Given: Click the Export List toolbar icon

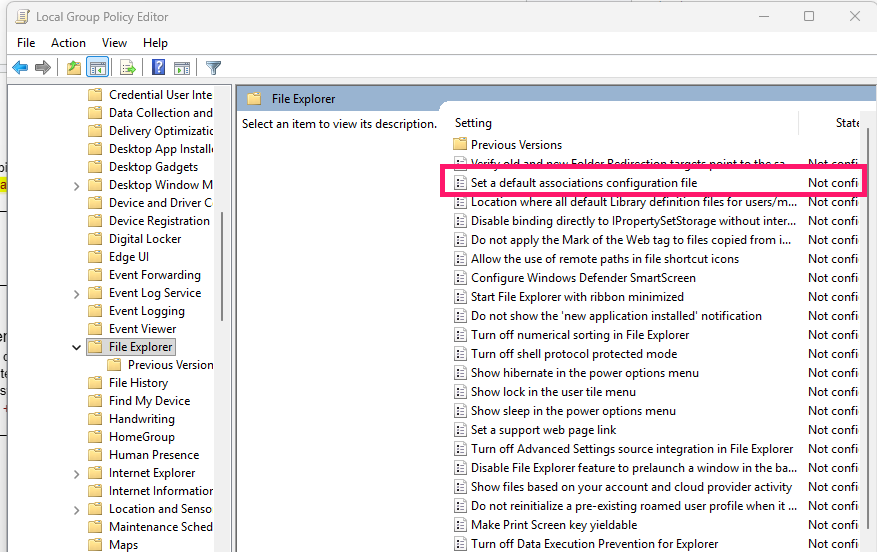Looking at the screenshot, I should [128, 68].
